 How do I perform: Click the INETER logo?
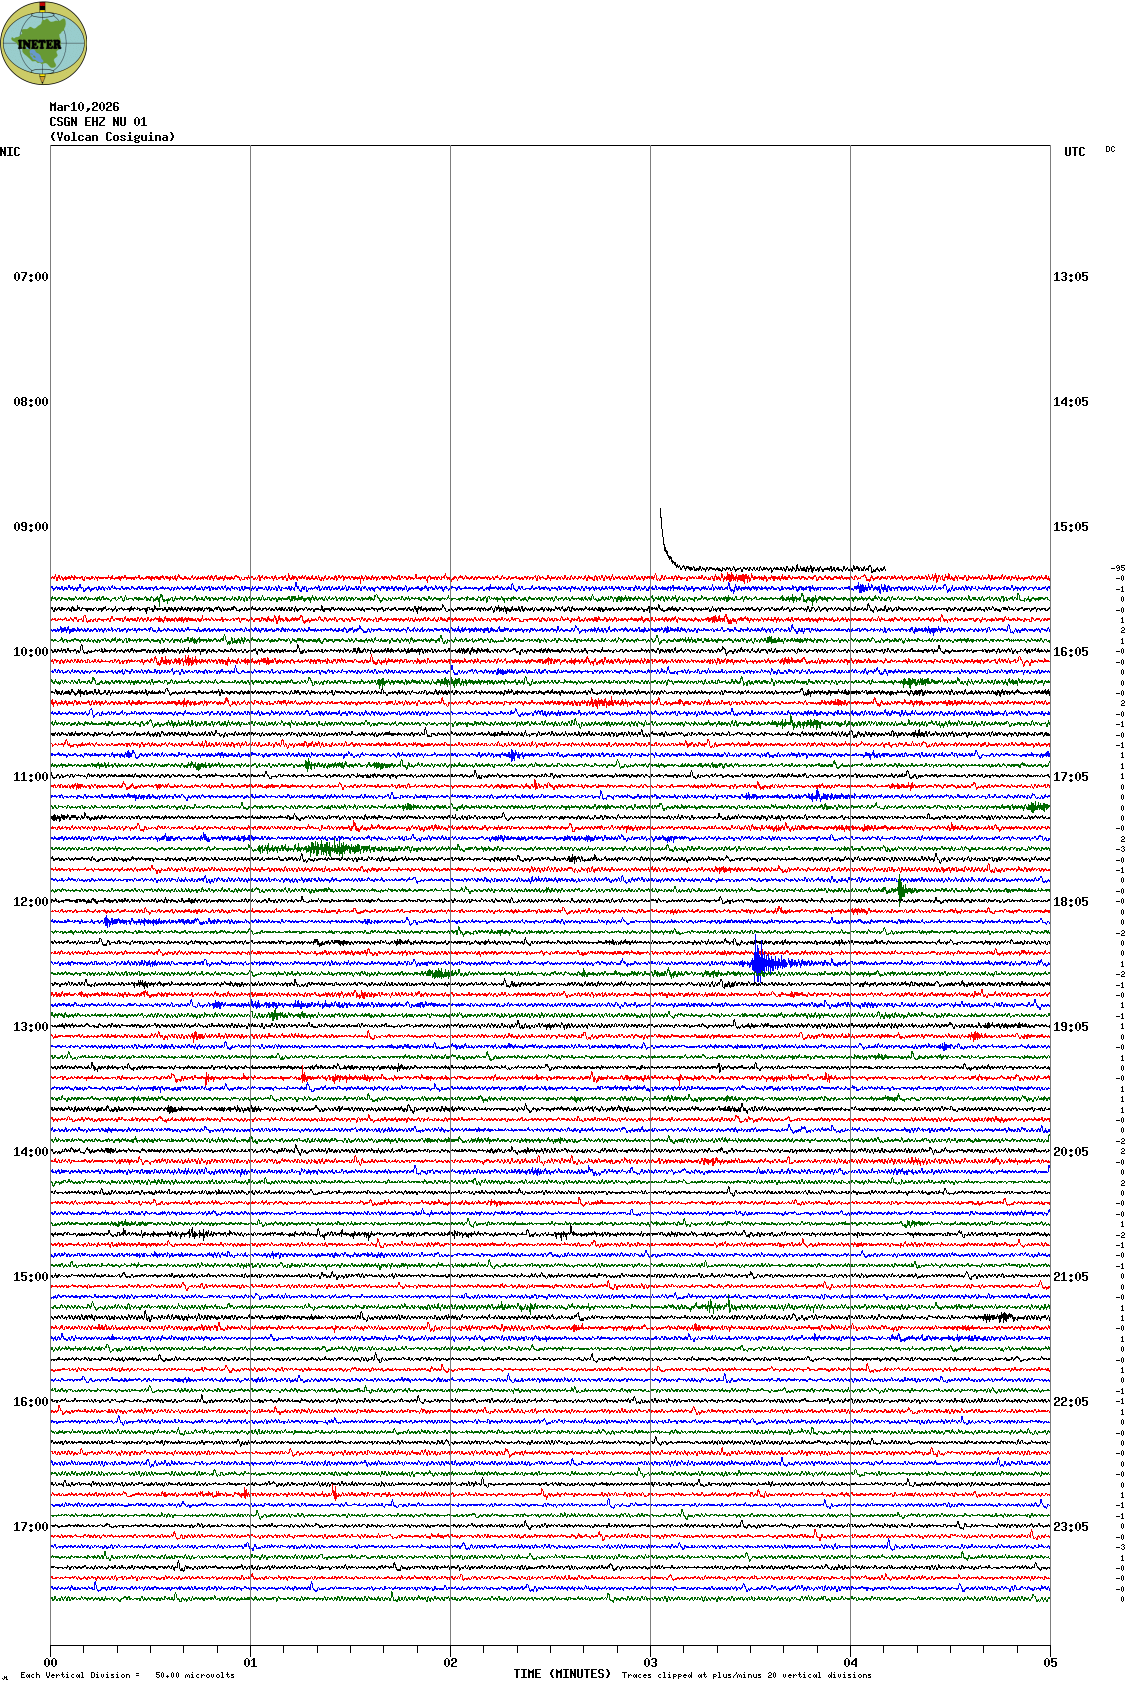tap(44, 43)
